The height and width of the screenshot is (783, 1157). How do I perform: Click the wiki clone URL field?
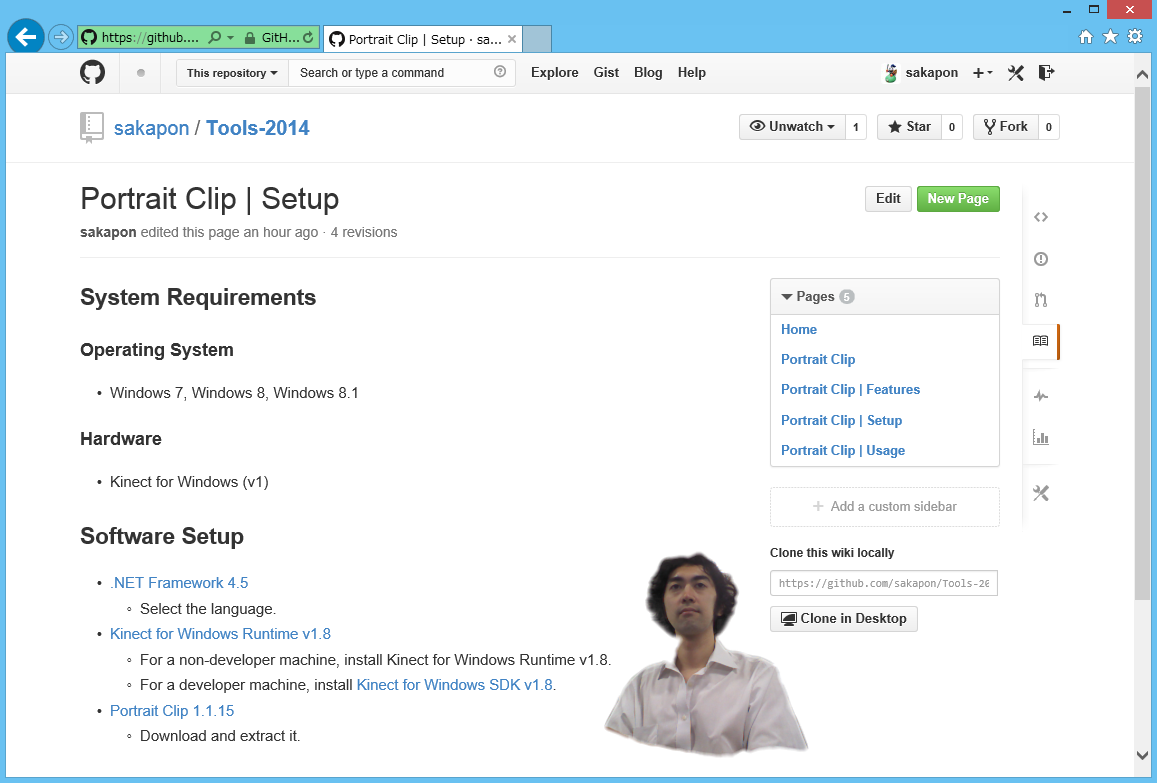(883, 583)
